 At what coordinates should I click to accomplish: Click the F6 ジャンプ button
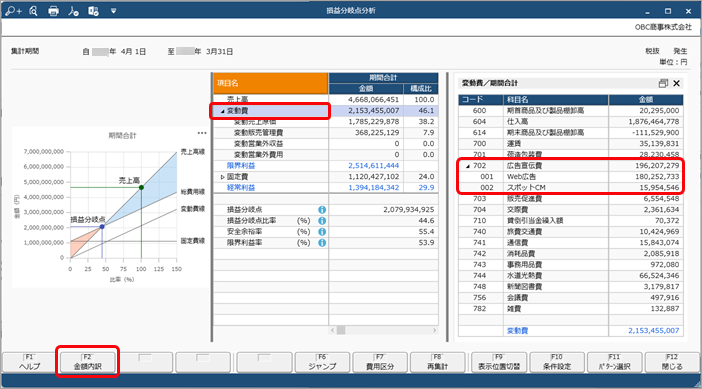pyautogui.click(x=322, y=362)
